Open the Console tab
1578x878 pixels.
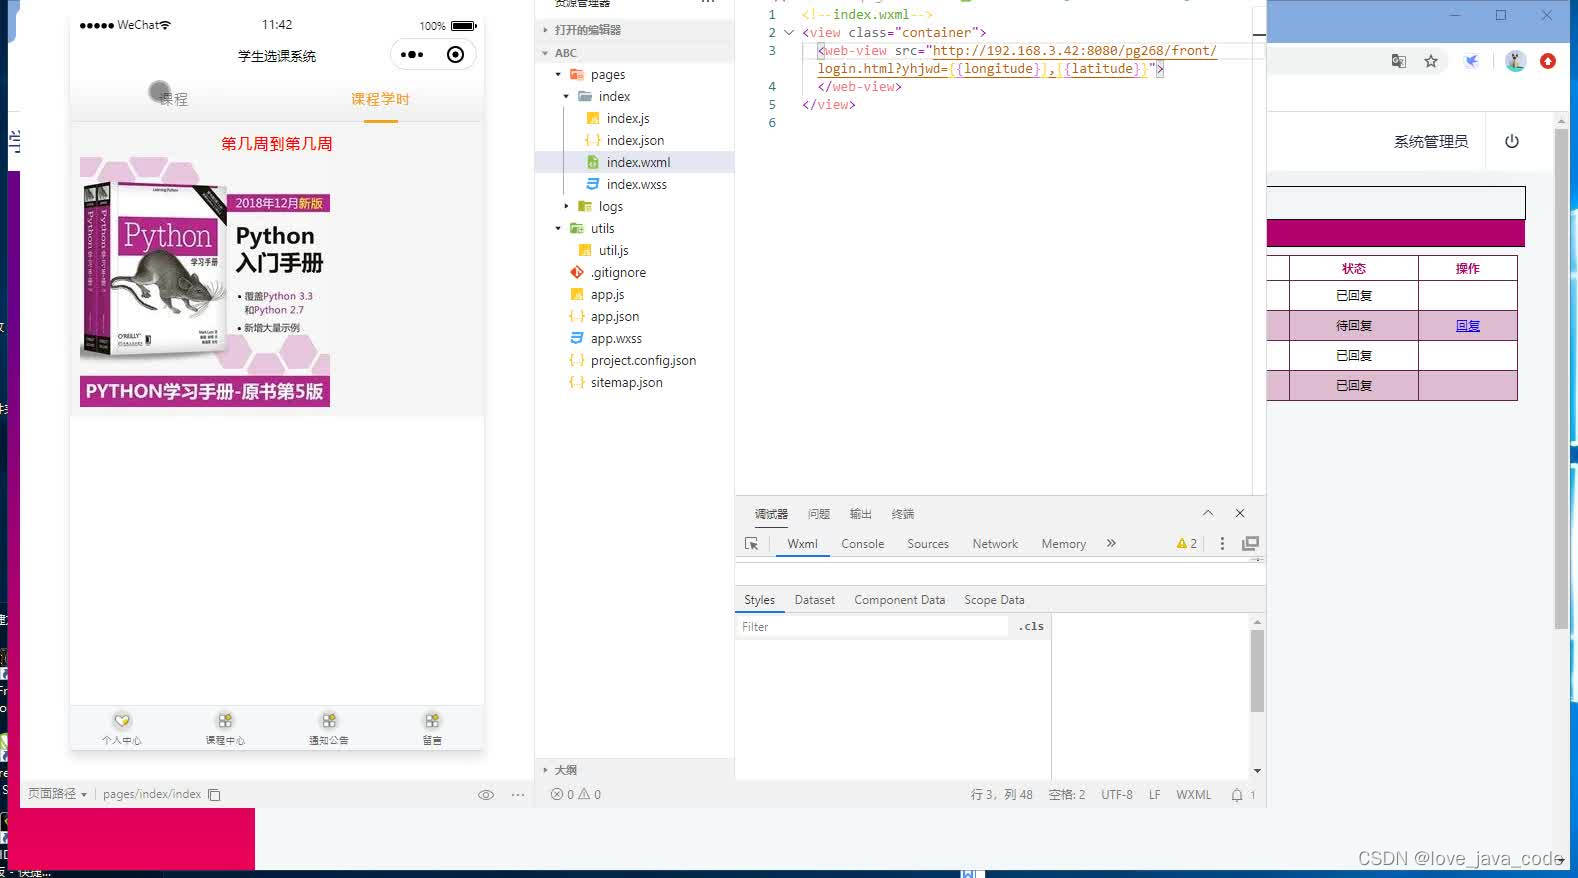[863, 544]
